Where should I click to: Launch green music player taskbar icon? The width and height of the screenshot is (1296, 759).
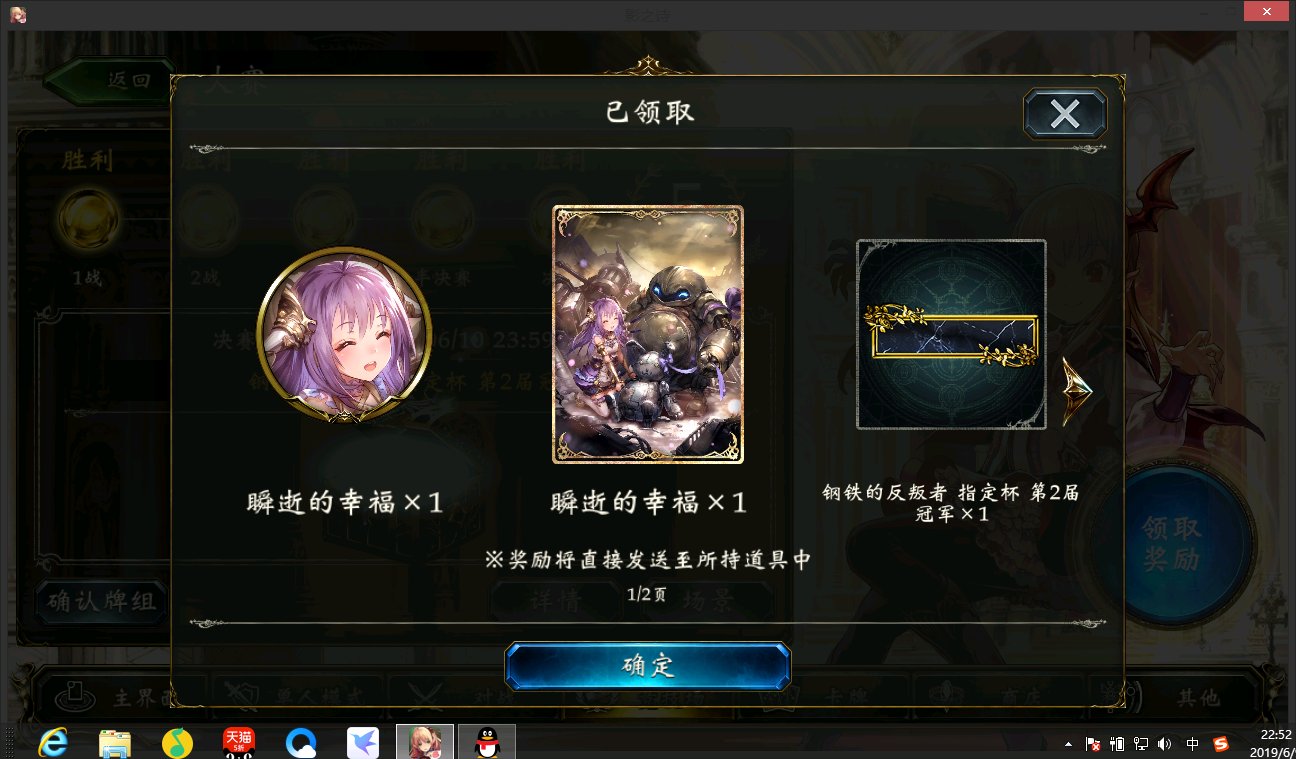[177, 742]
